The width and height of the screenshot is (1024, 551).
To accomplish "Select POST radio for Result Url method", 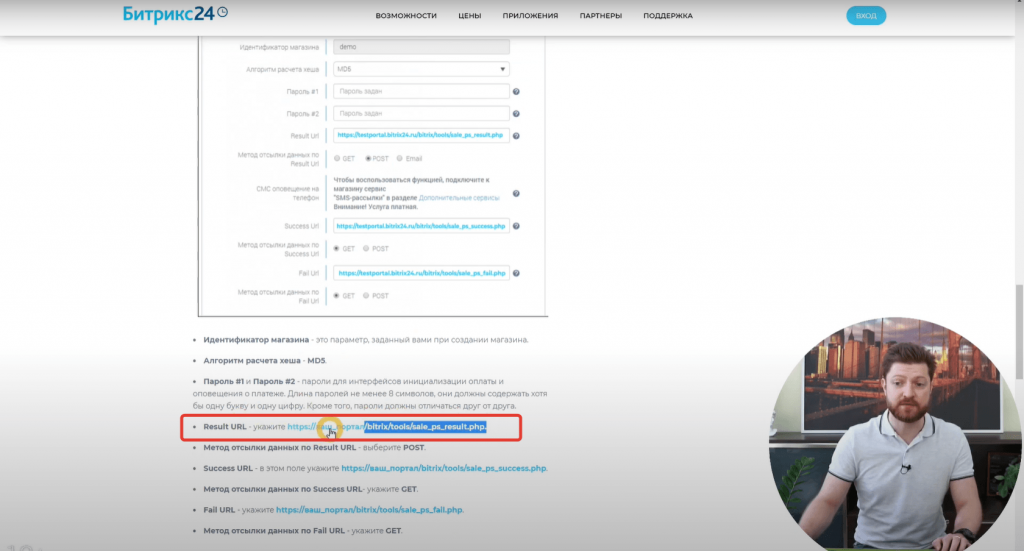I will click(x=368, y=159).
